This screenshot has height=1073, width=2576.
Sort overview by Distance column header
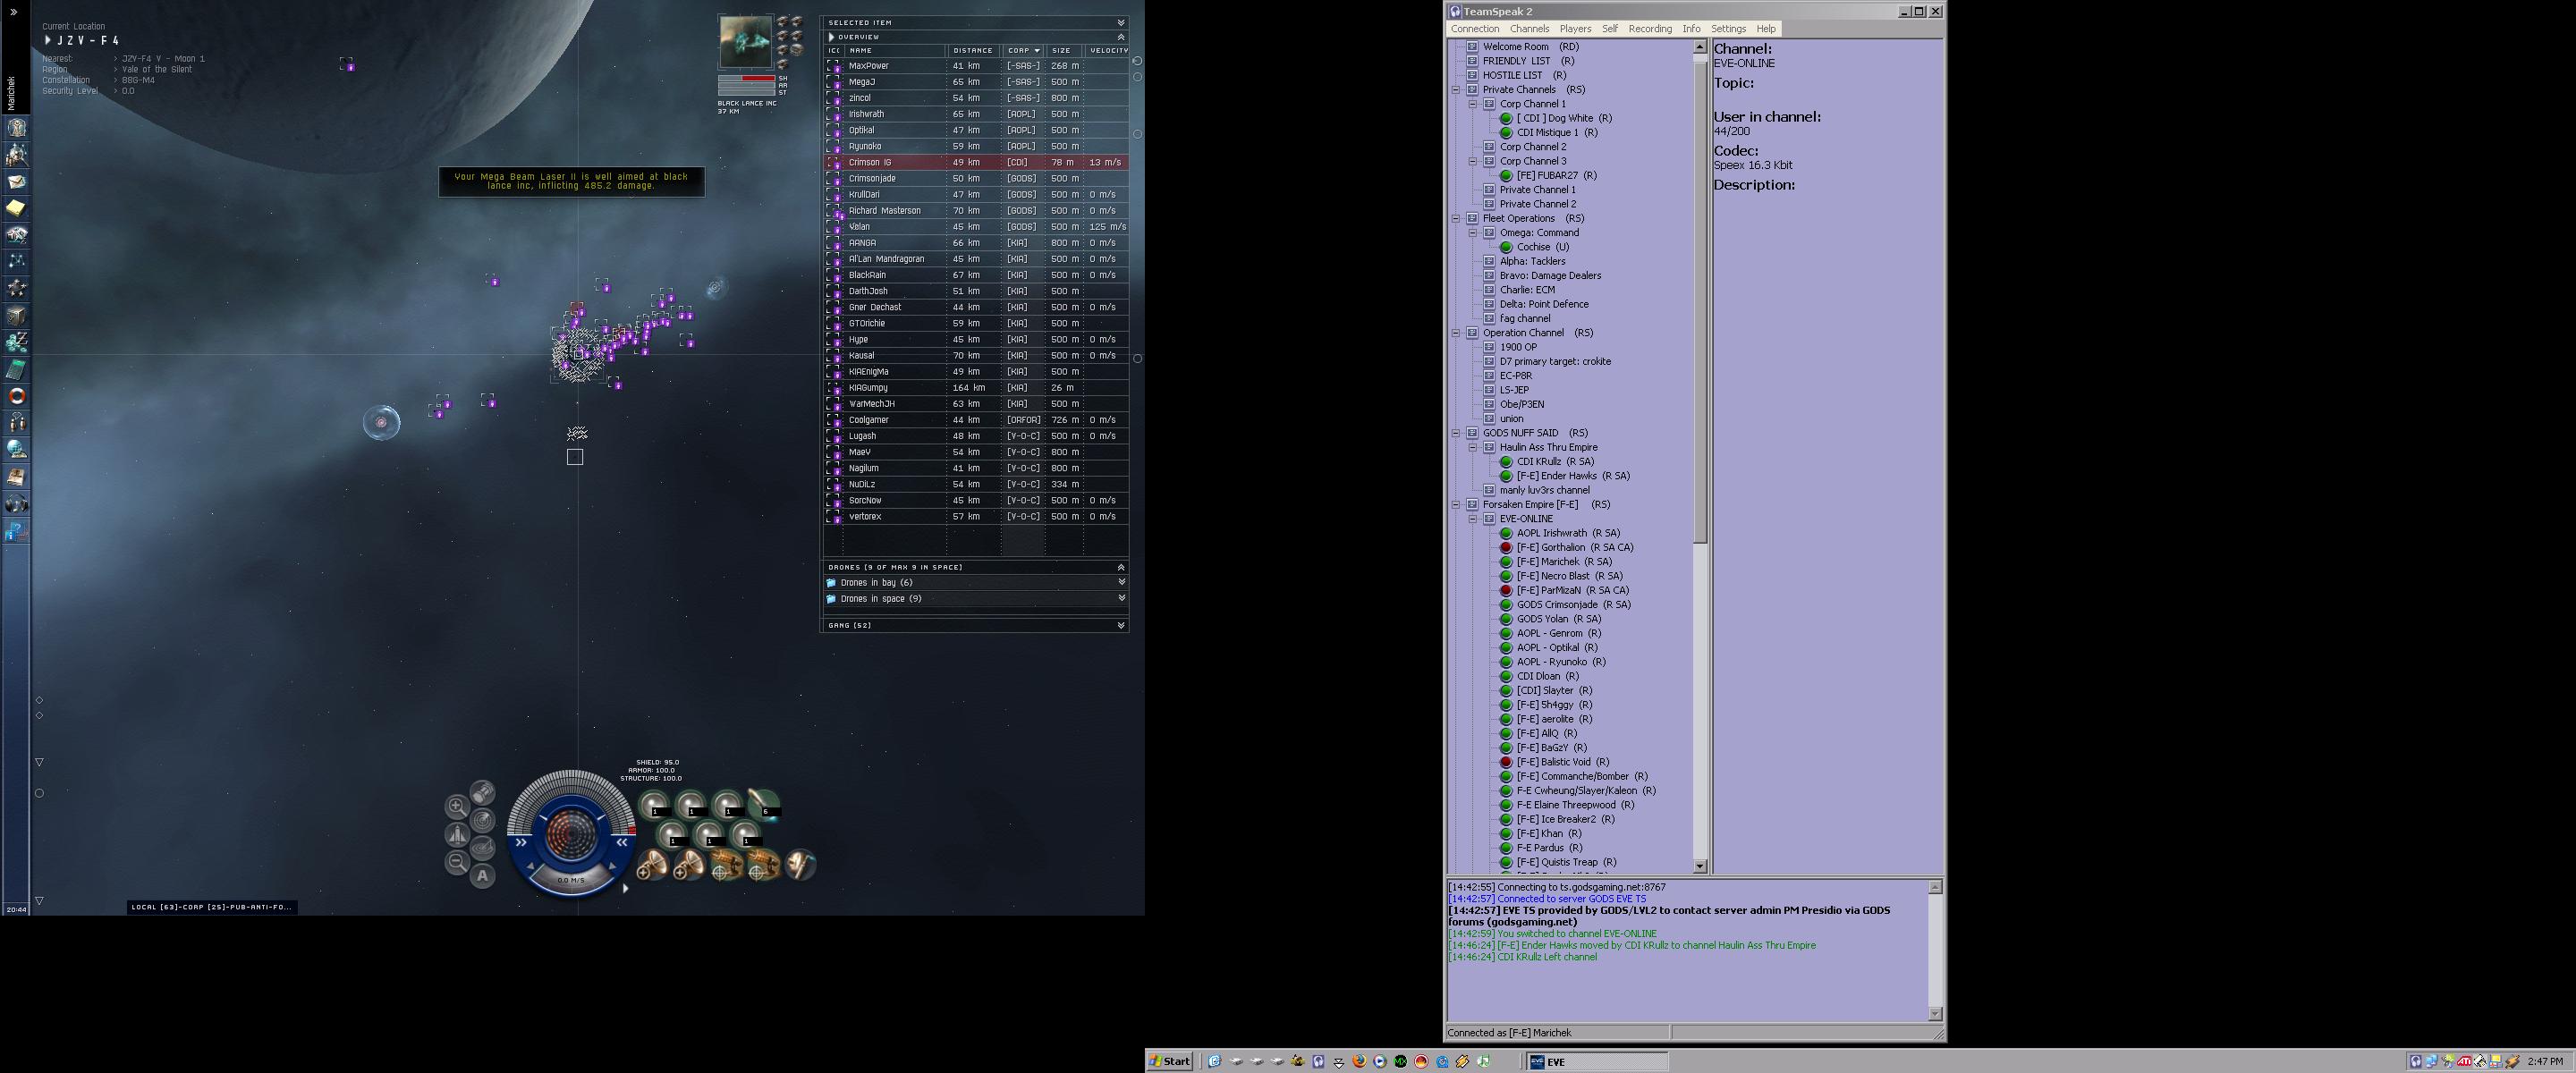(x=972, y=50)
